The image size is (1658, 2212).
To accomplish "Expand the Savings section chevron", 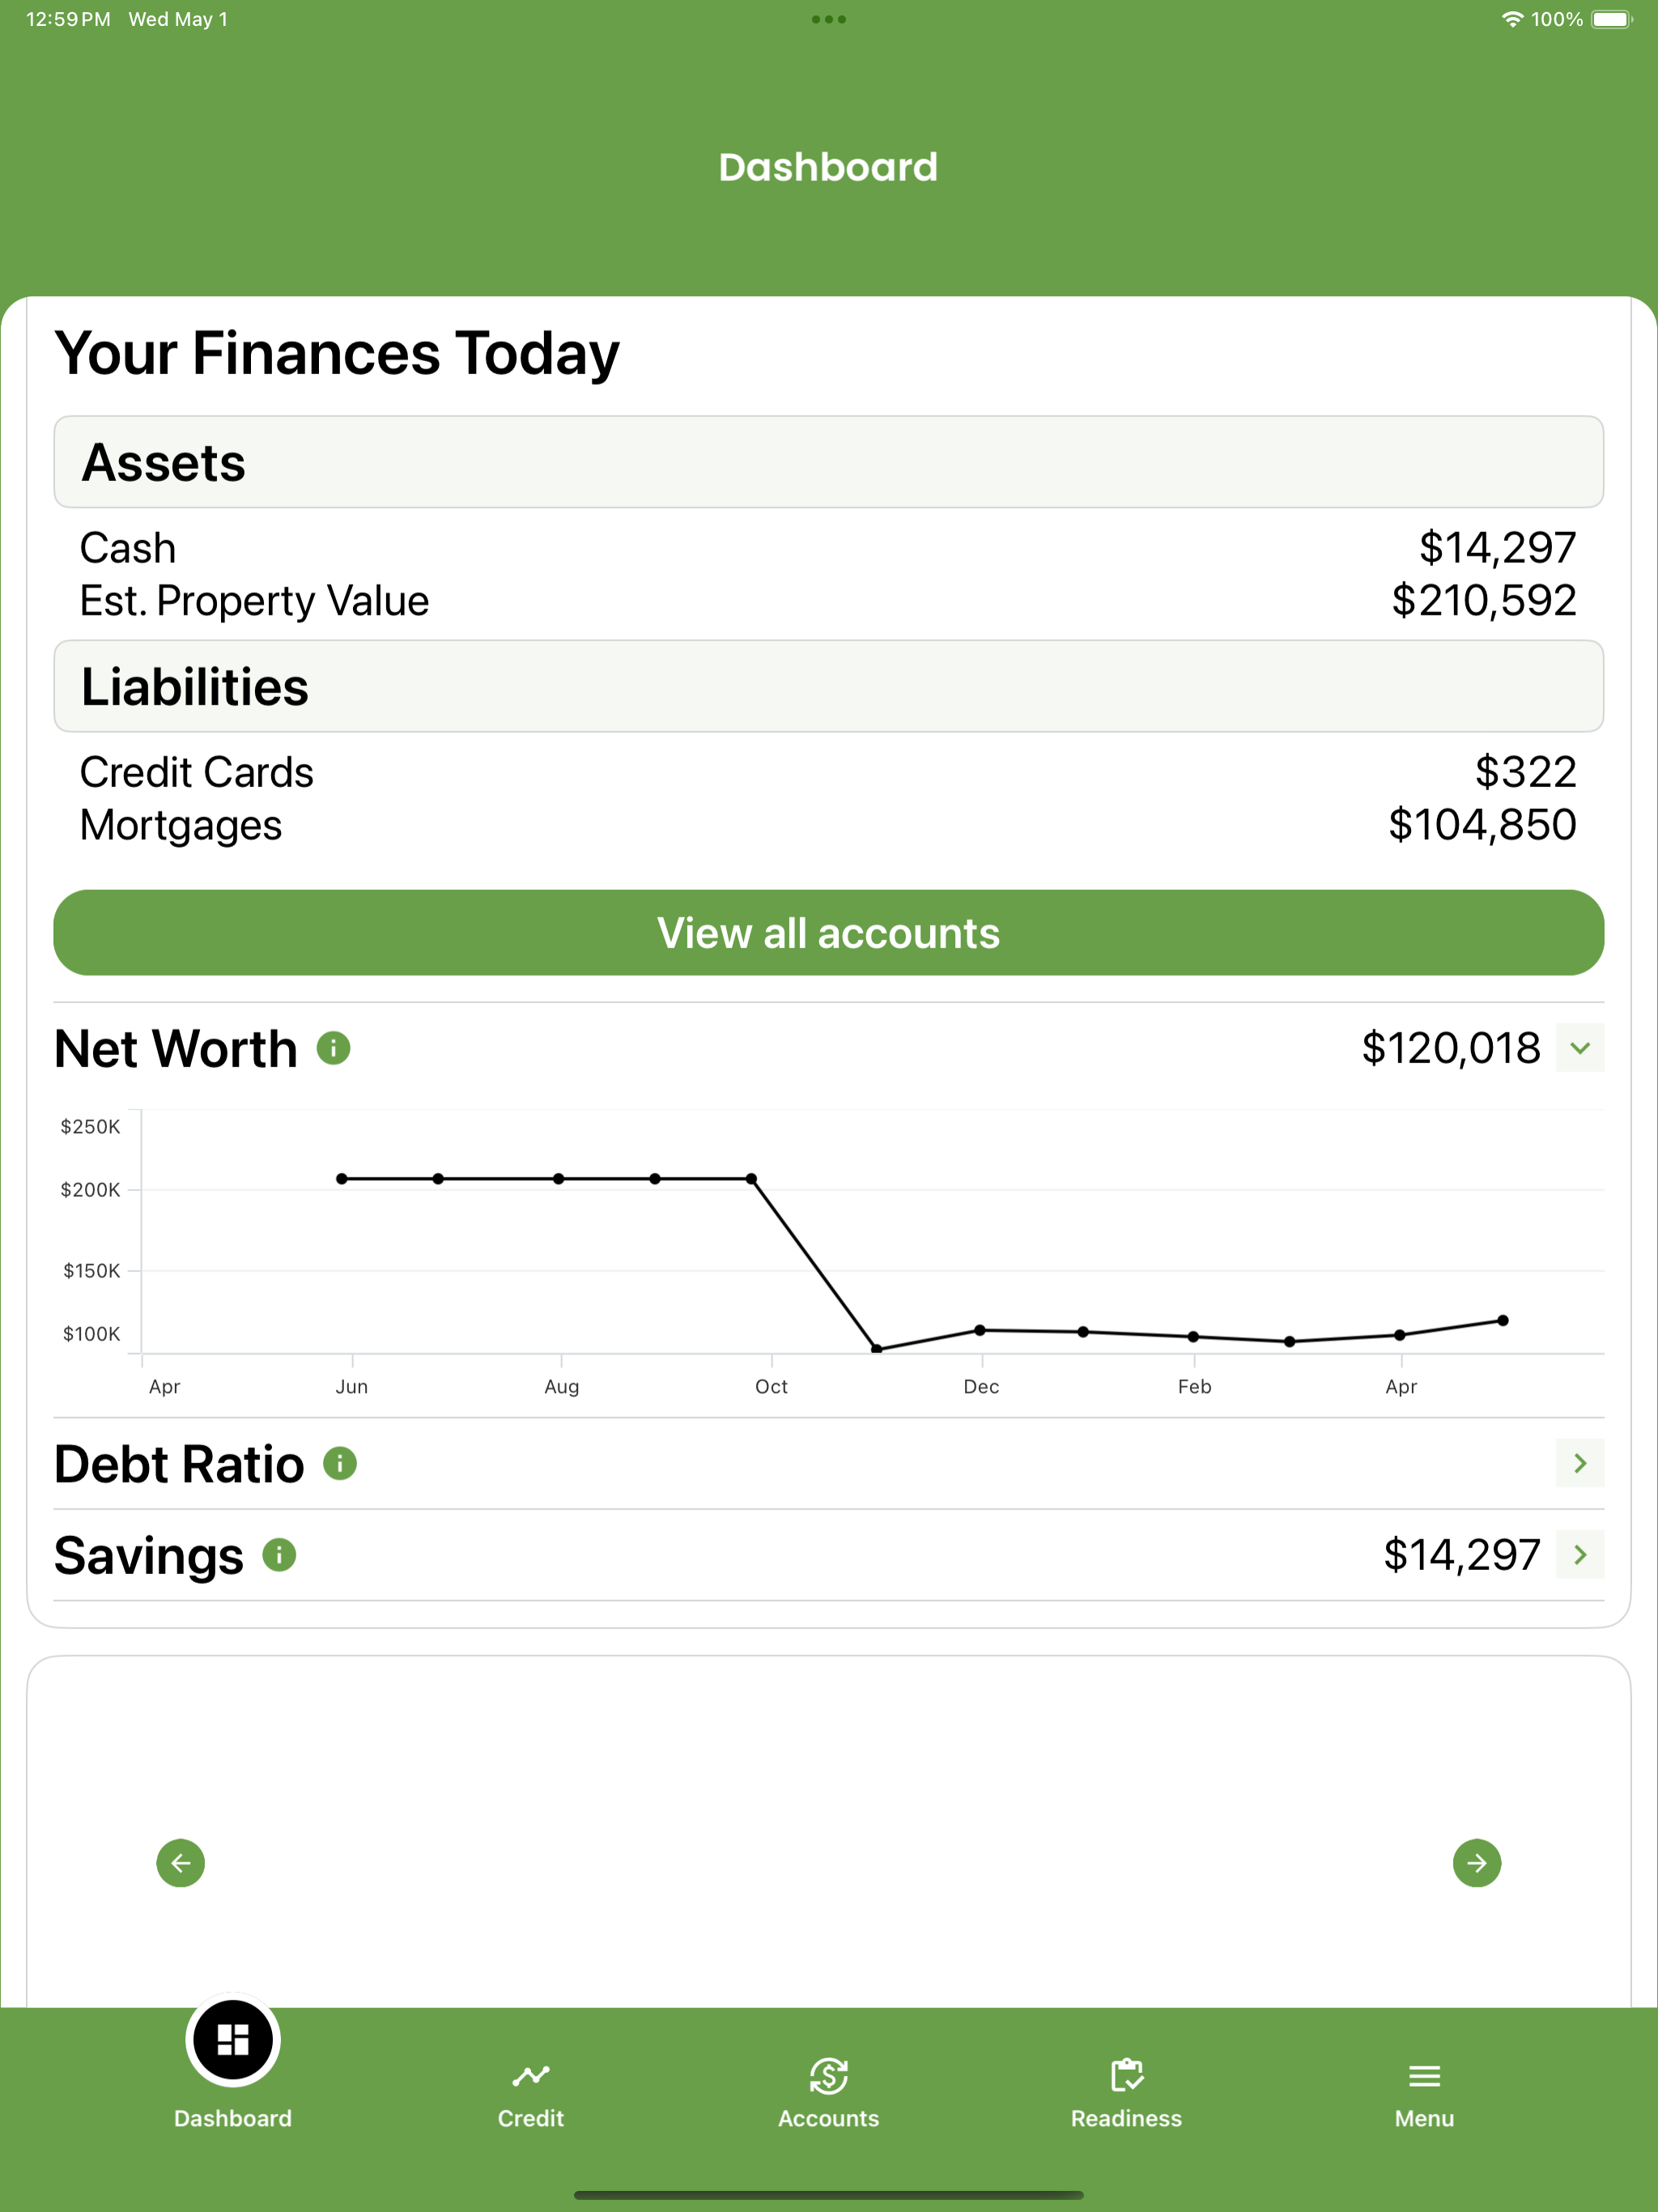I will tap(1580, 1555).
